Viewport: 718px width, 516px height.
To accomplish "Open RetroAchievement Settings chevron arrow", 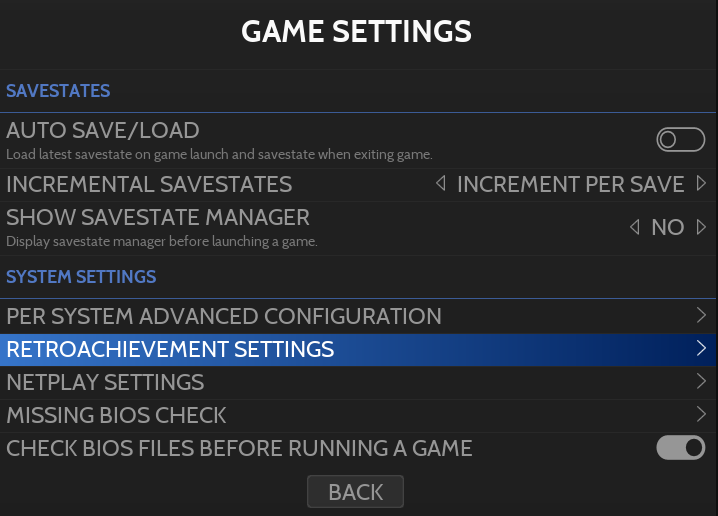I will 701,349.
